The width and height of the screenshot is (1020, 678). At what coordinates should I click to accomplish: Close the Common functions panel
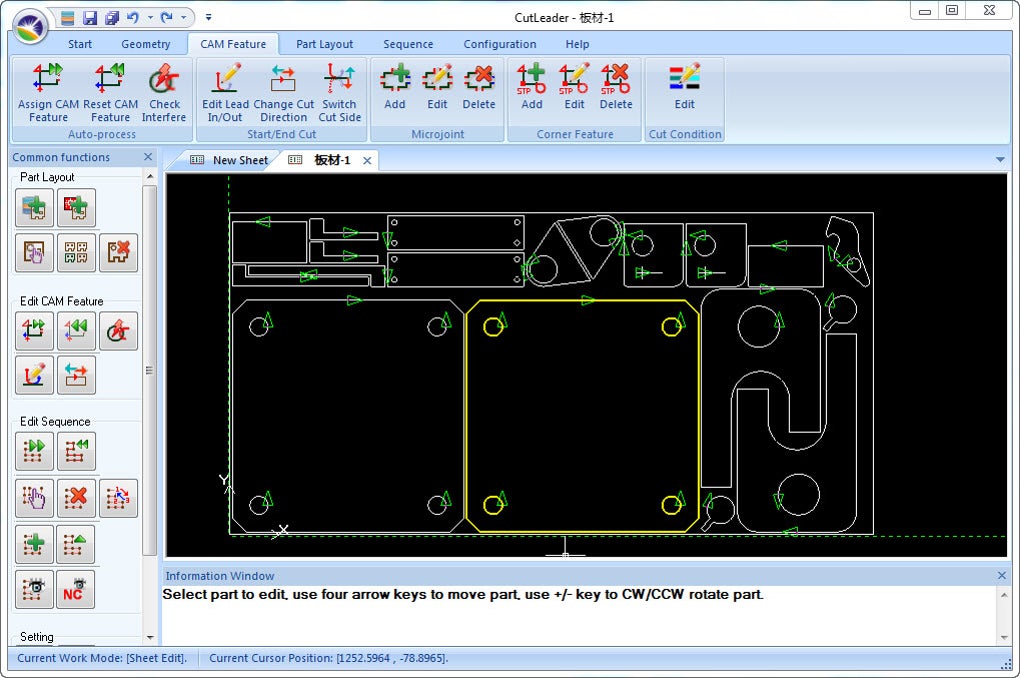(x=148, y=157)
